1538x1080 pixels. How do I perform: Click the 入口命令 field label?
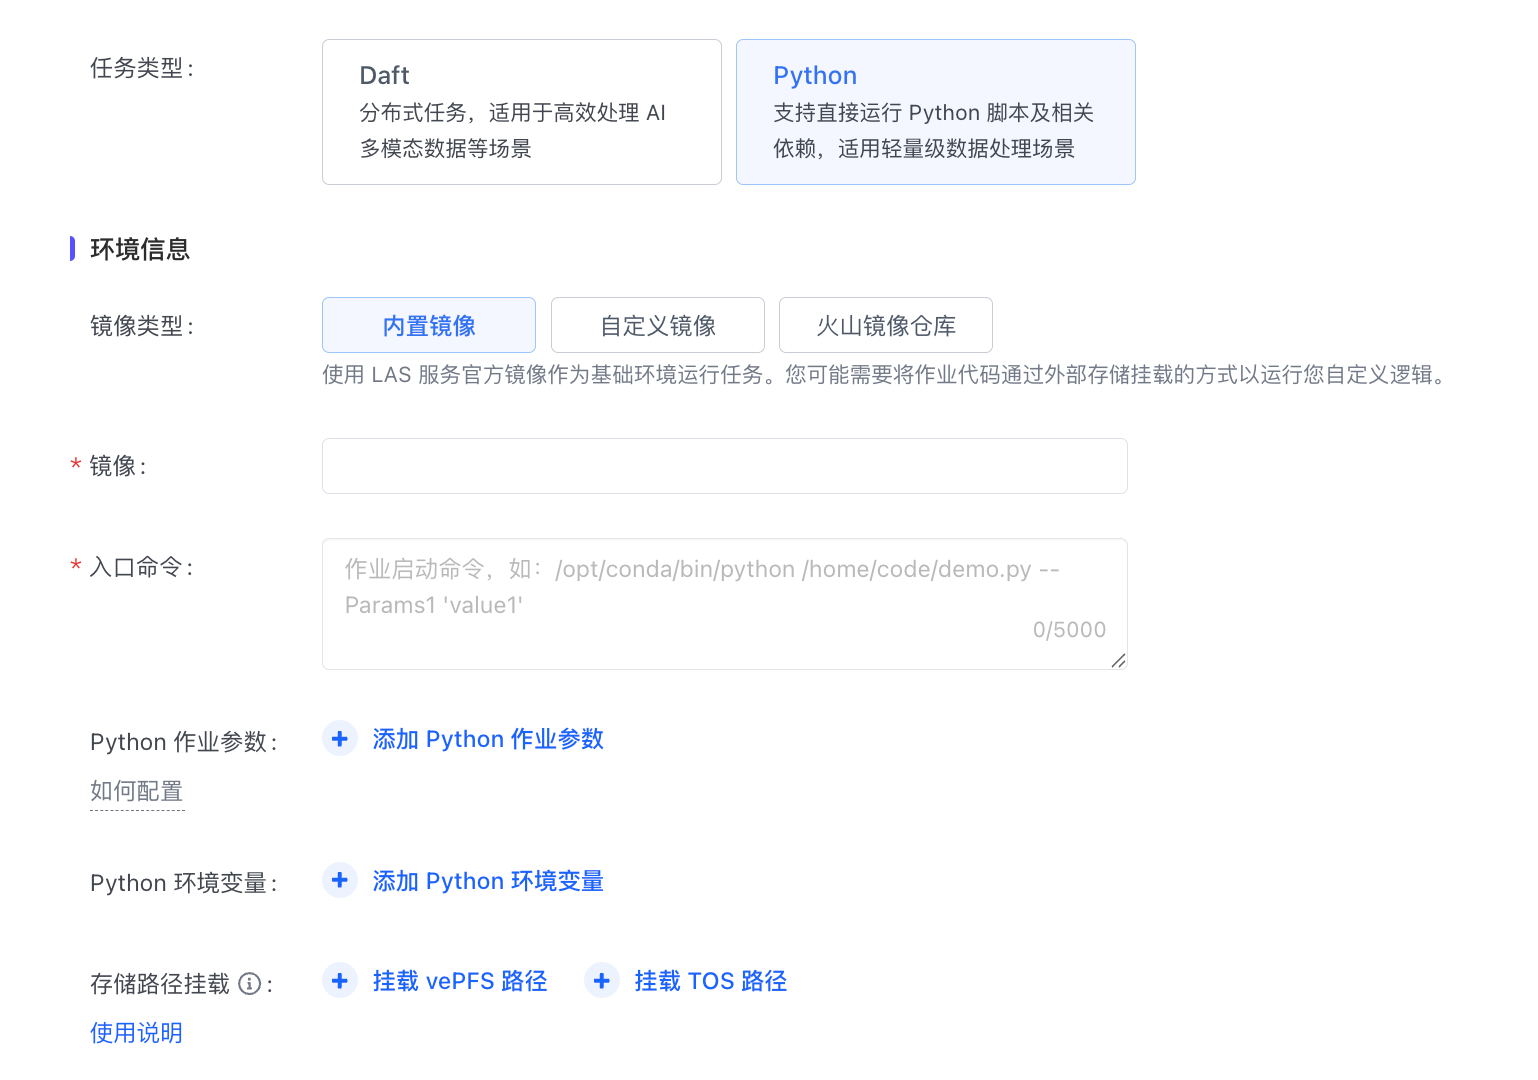pos(141,567)
